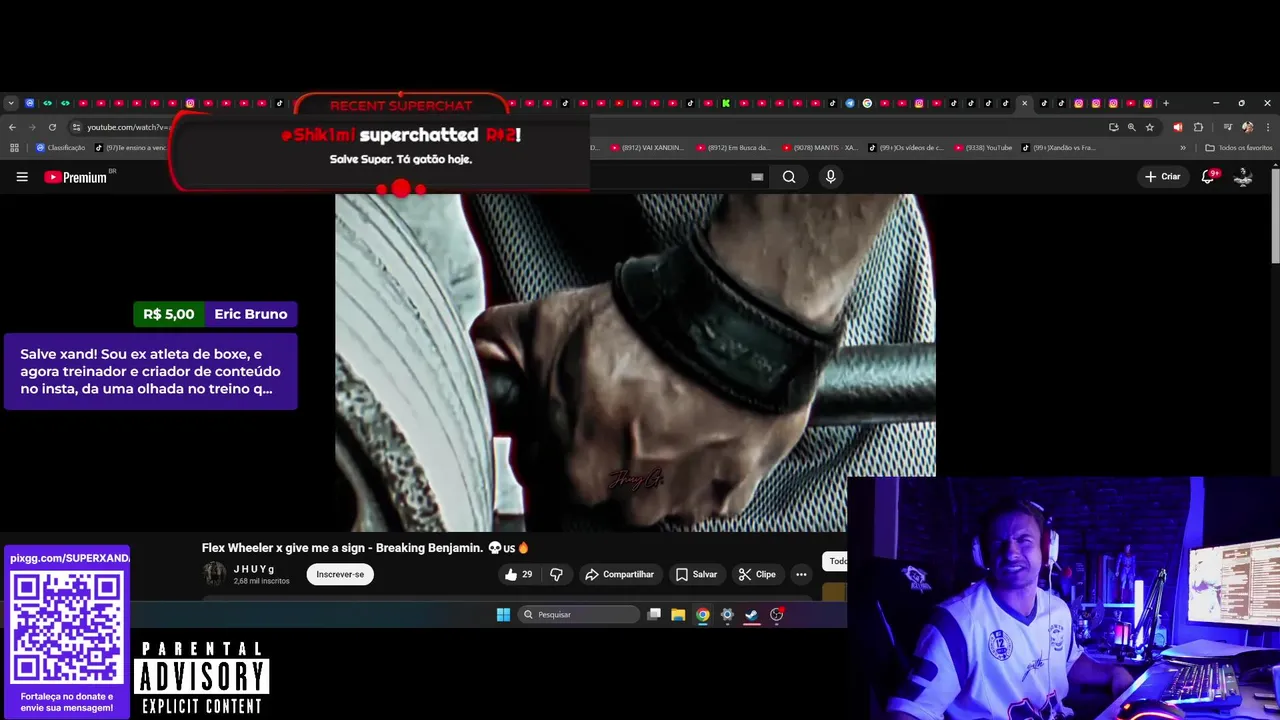The width and height of the screenshot is (1280, 720).
Task: Go back with the browser back arrow
Action: pos(12,127)
